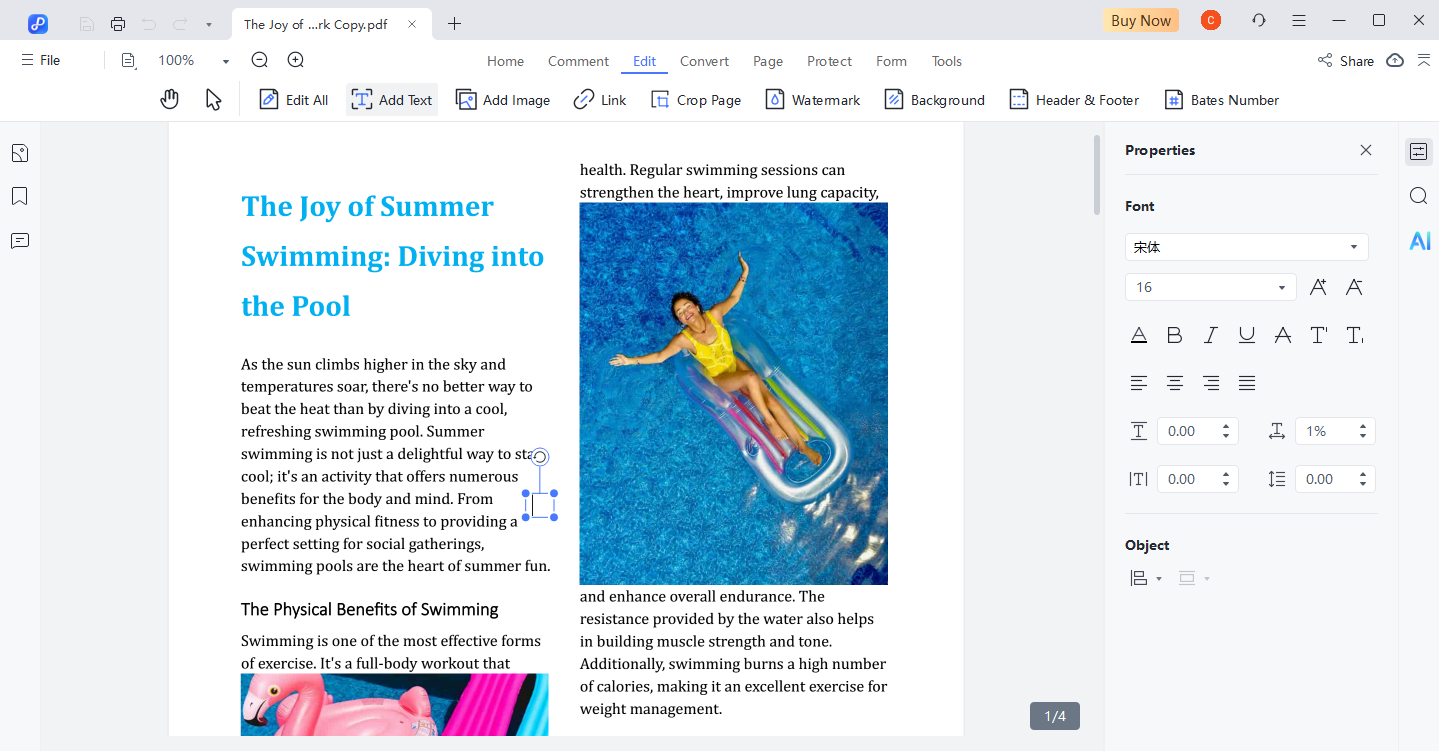The image size is (1439, 751).
Task: Open the Watermark tool
Action: (812, 99)
